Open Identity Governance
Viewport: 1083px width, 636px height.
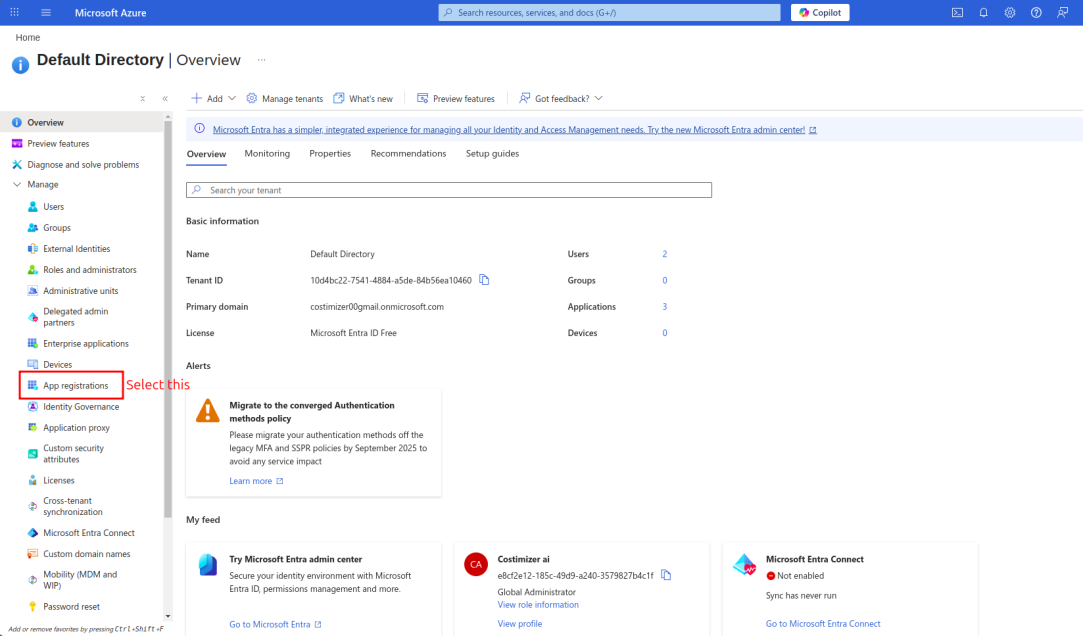click(81, 407)
